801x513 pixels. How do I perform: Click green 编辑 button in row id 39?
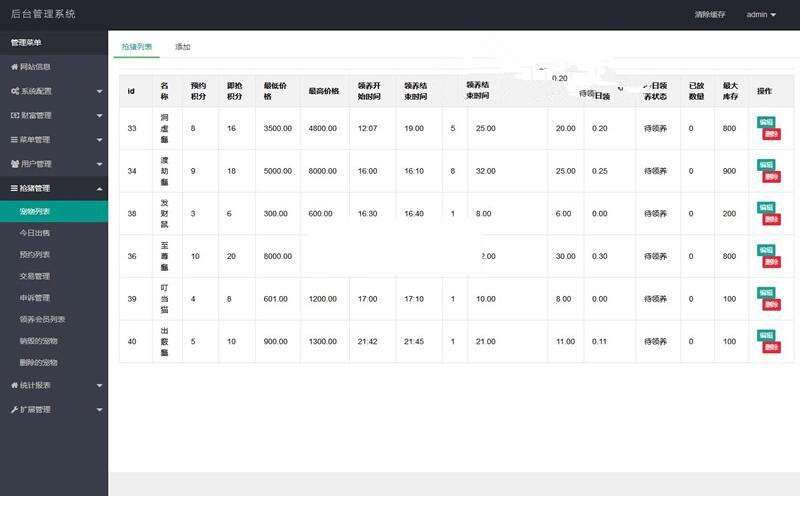(x=766, y=293)
